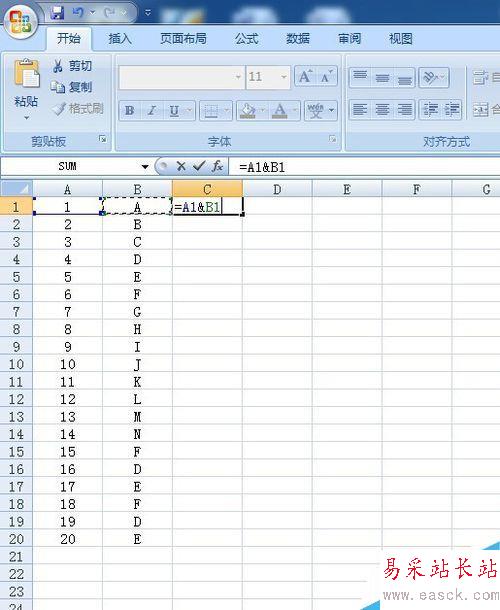500x610 pixels.
Task: Apply font color letter A
Action: click(279, 110)
